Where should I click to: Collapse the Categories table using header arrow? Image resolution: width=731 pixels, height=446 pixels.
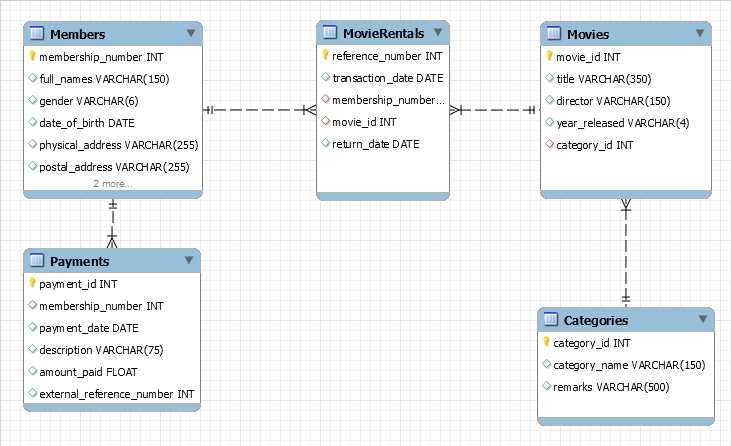[x=702, y=320]
